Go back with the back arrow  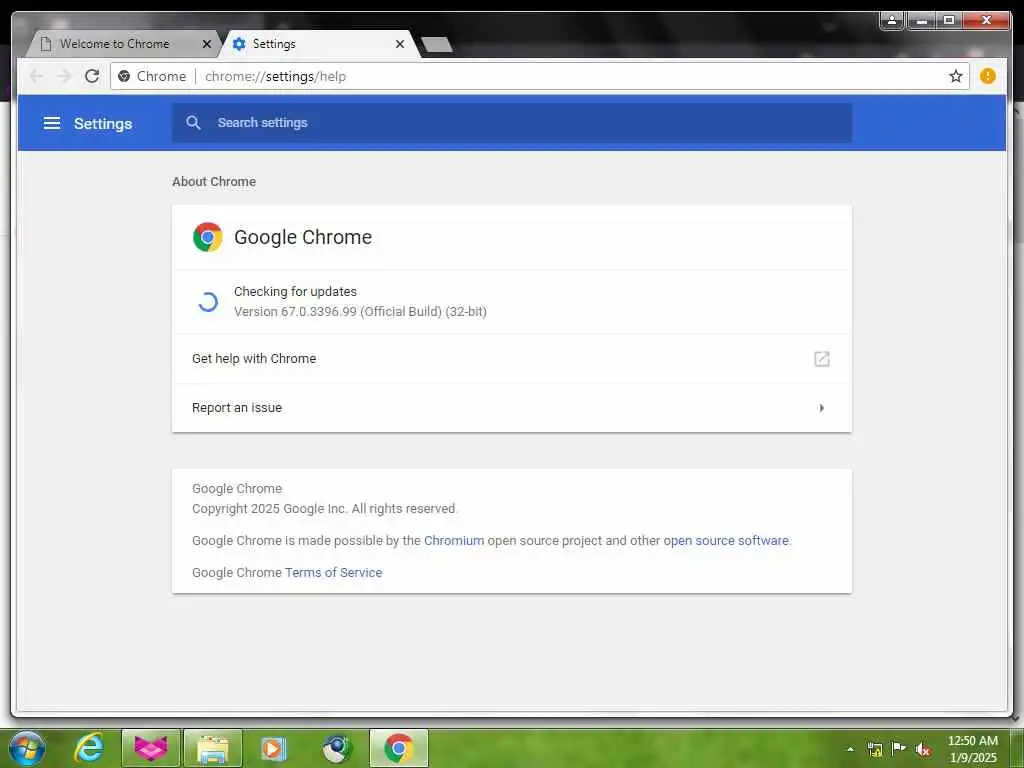[x=37, y=76]
